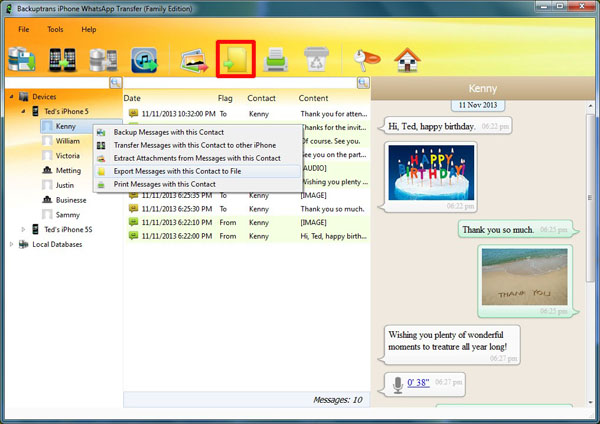Open the Happy Birthday cake image thumbnail
600x424 pixels.
pos(431,173)
